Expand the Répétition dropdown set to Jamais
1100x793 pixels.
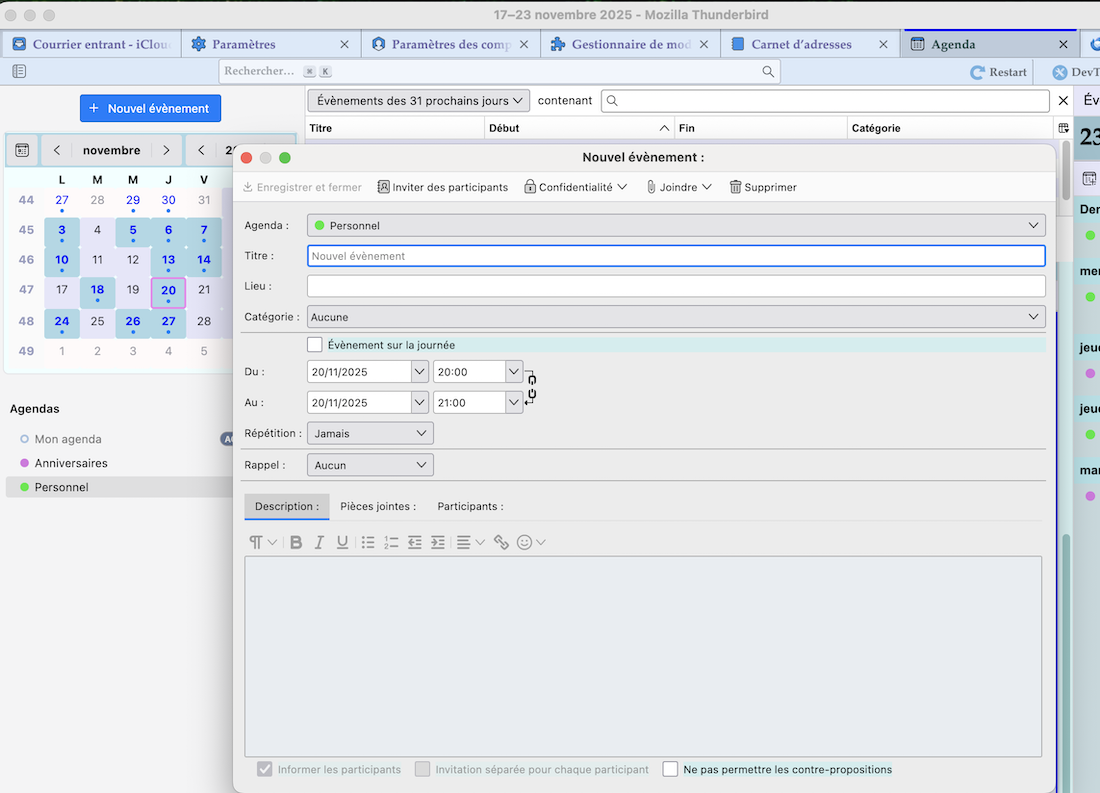tap(369, 433)
